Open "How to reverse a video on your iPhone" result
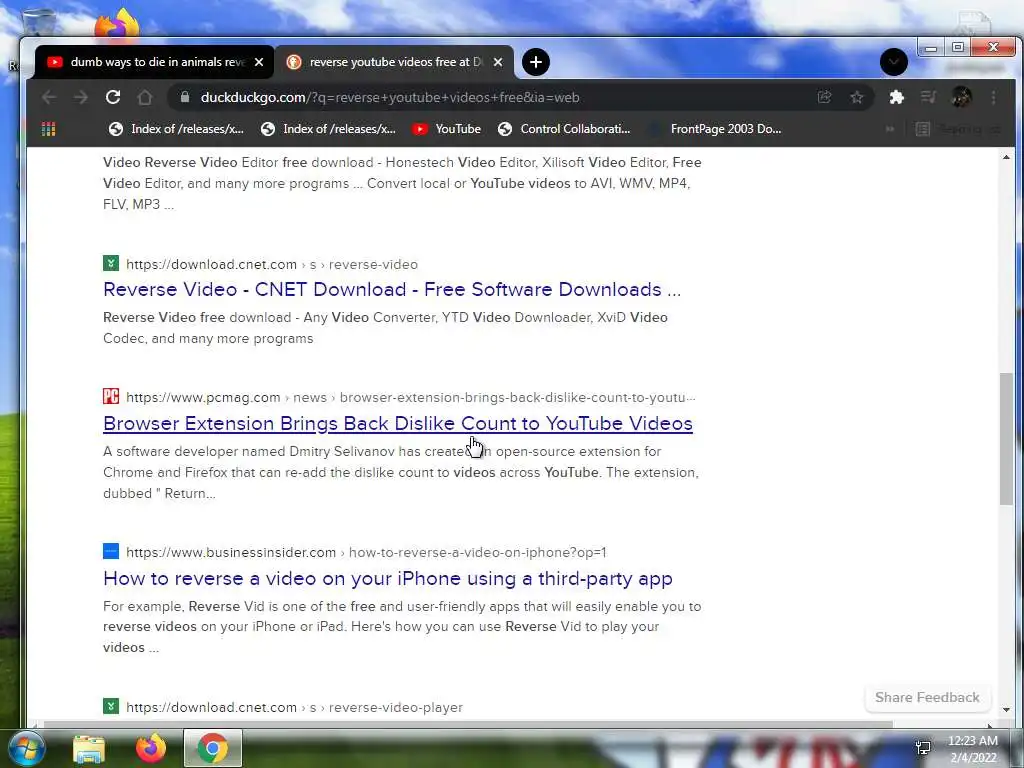Image resolution: width=1024 pixels, height=768 pixels. (x=388, y=579)
